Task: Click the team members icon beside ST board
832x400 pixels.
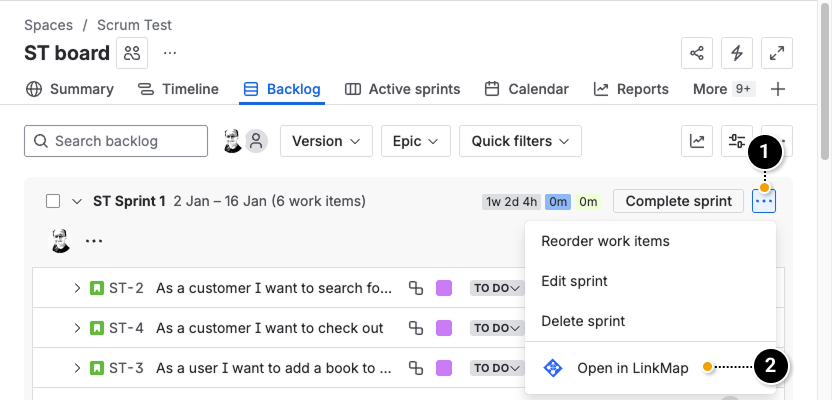Action: [132, 53]
